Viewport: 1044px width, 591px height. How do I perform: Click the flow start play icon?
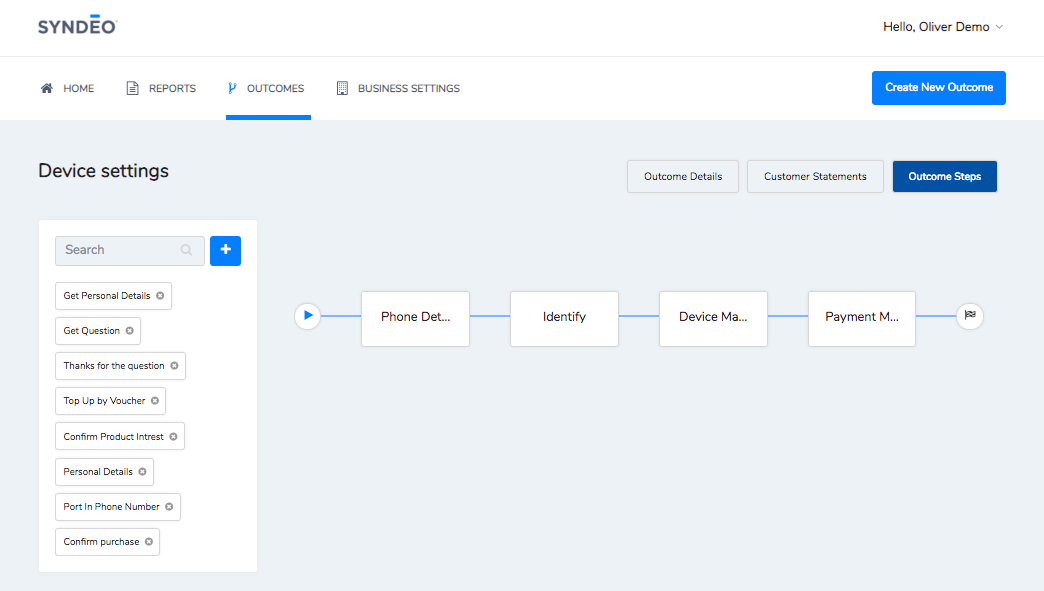click(308, 315)
